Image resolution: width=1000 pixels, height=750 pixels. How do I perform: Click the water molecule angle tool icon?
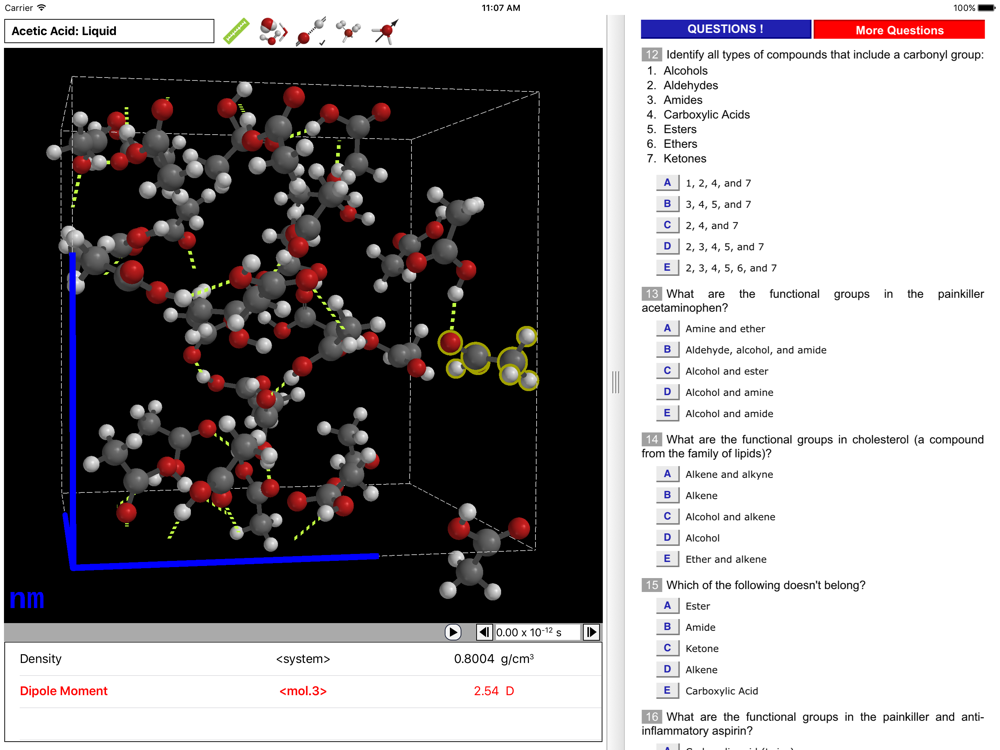point(272,31)
